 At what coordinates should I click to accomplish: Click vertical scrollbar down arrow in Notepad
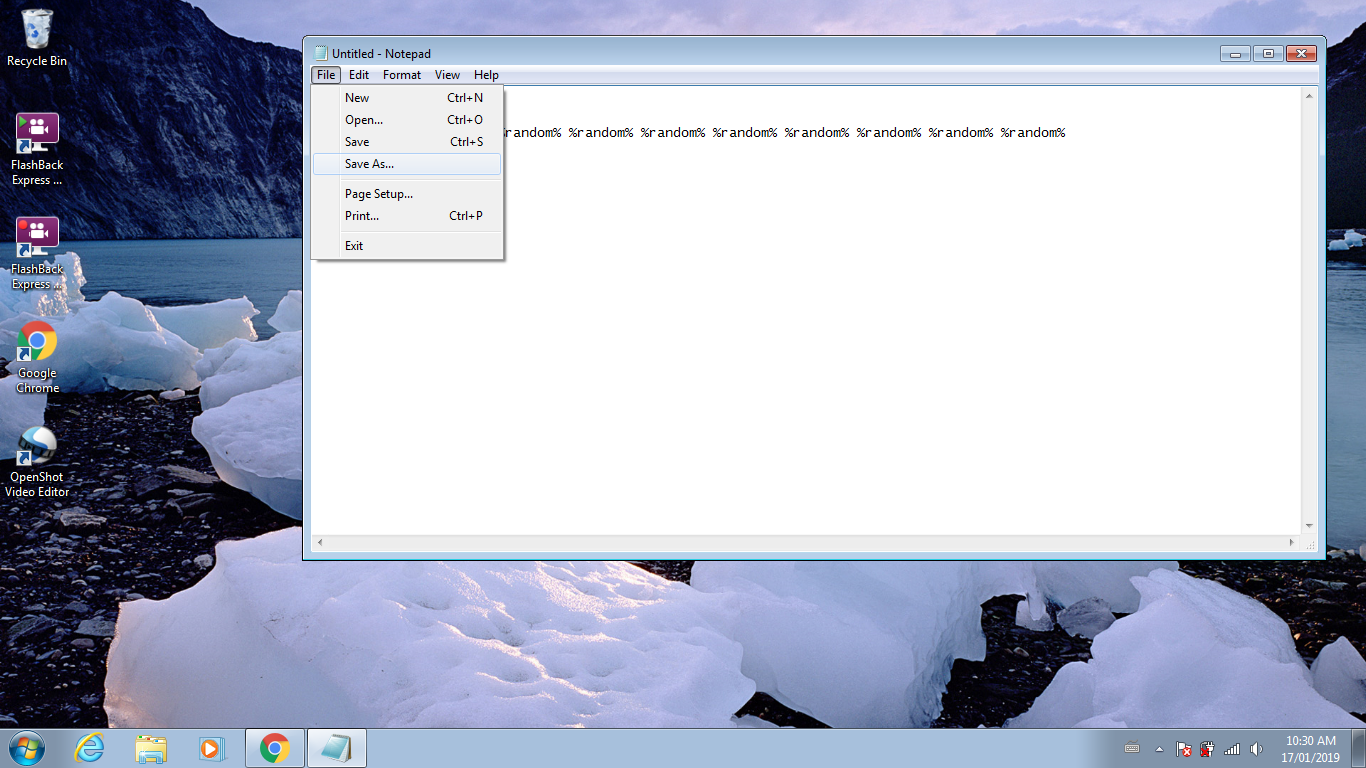coord(1309,526)
